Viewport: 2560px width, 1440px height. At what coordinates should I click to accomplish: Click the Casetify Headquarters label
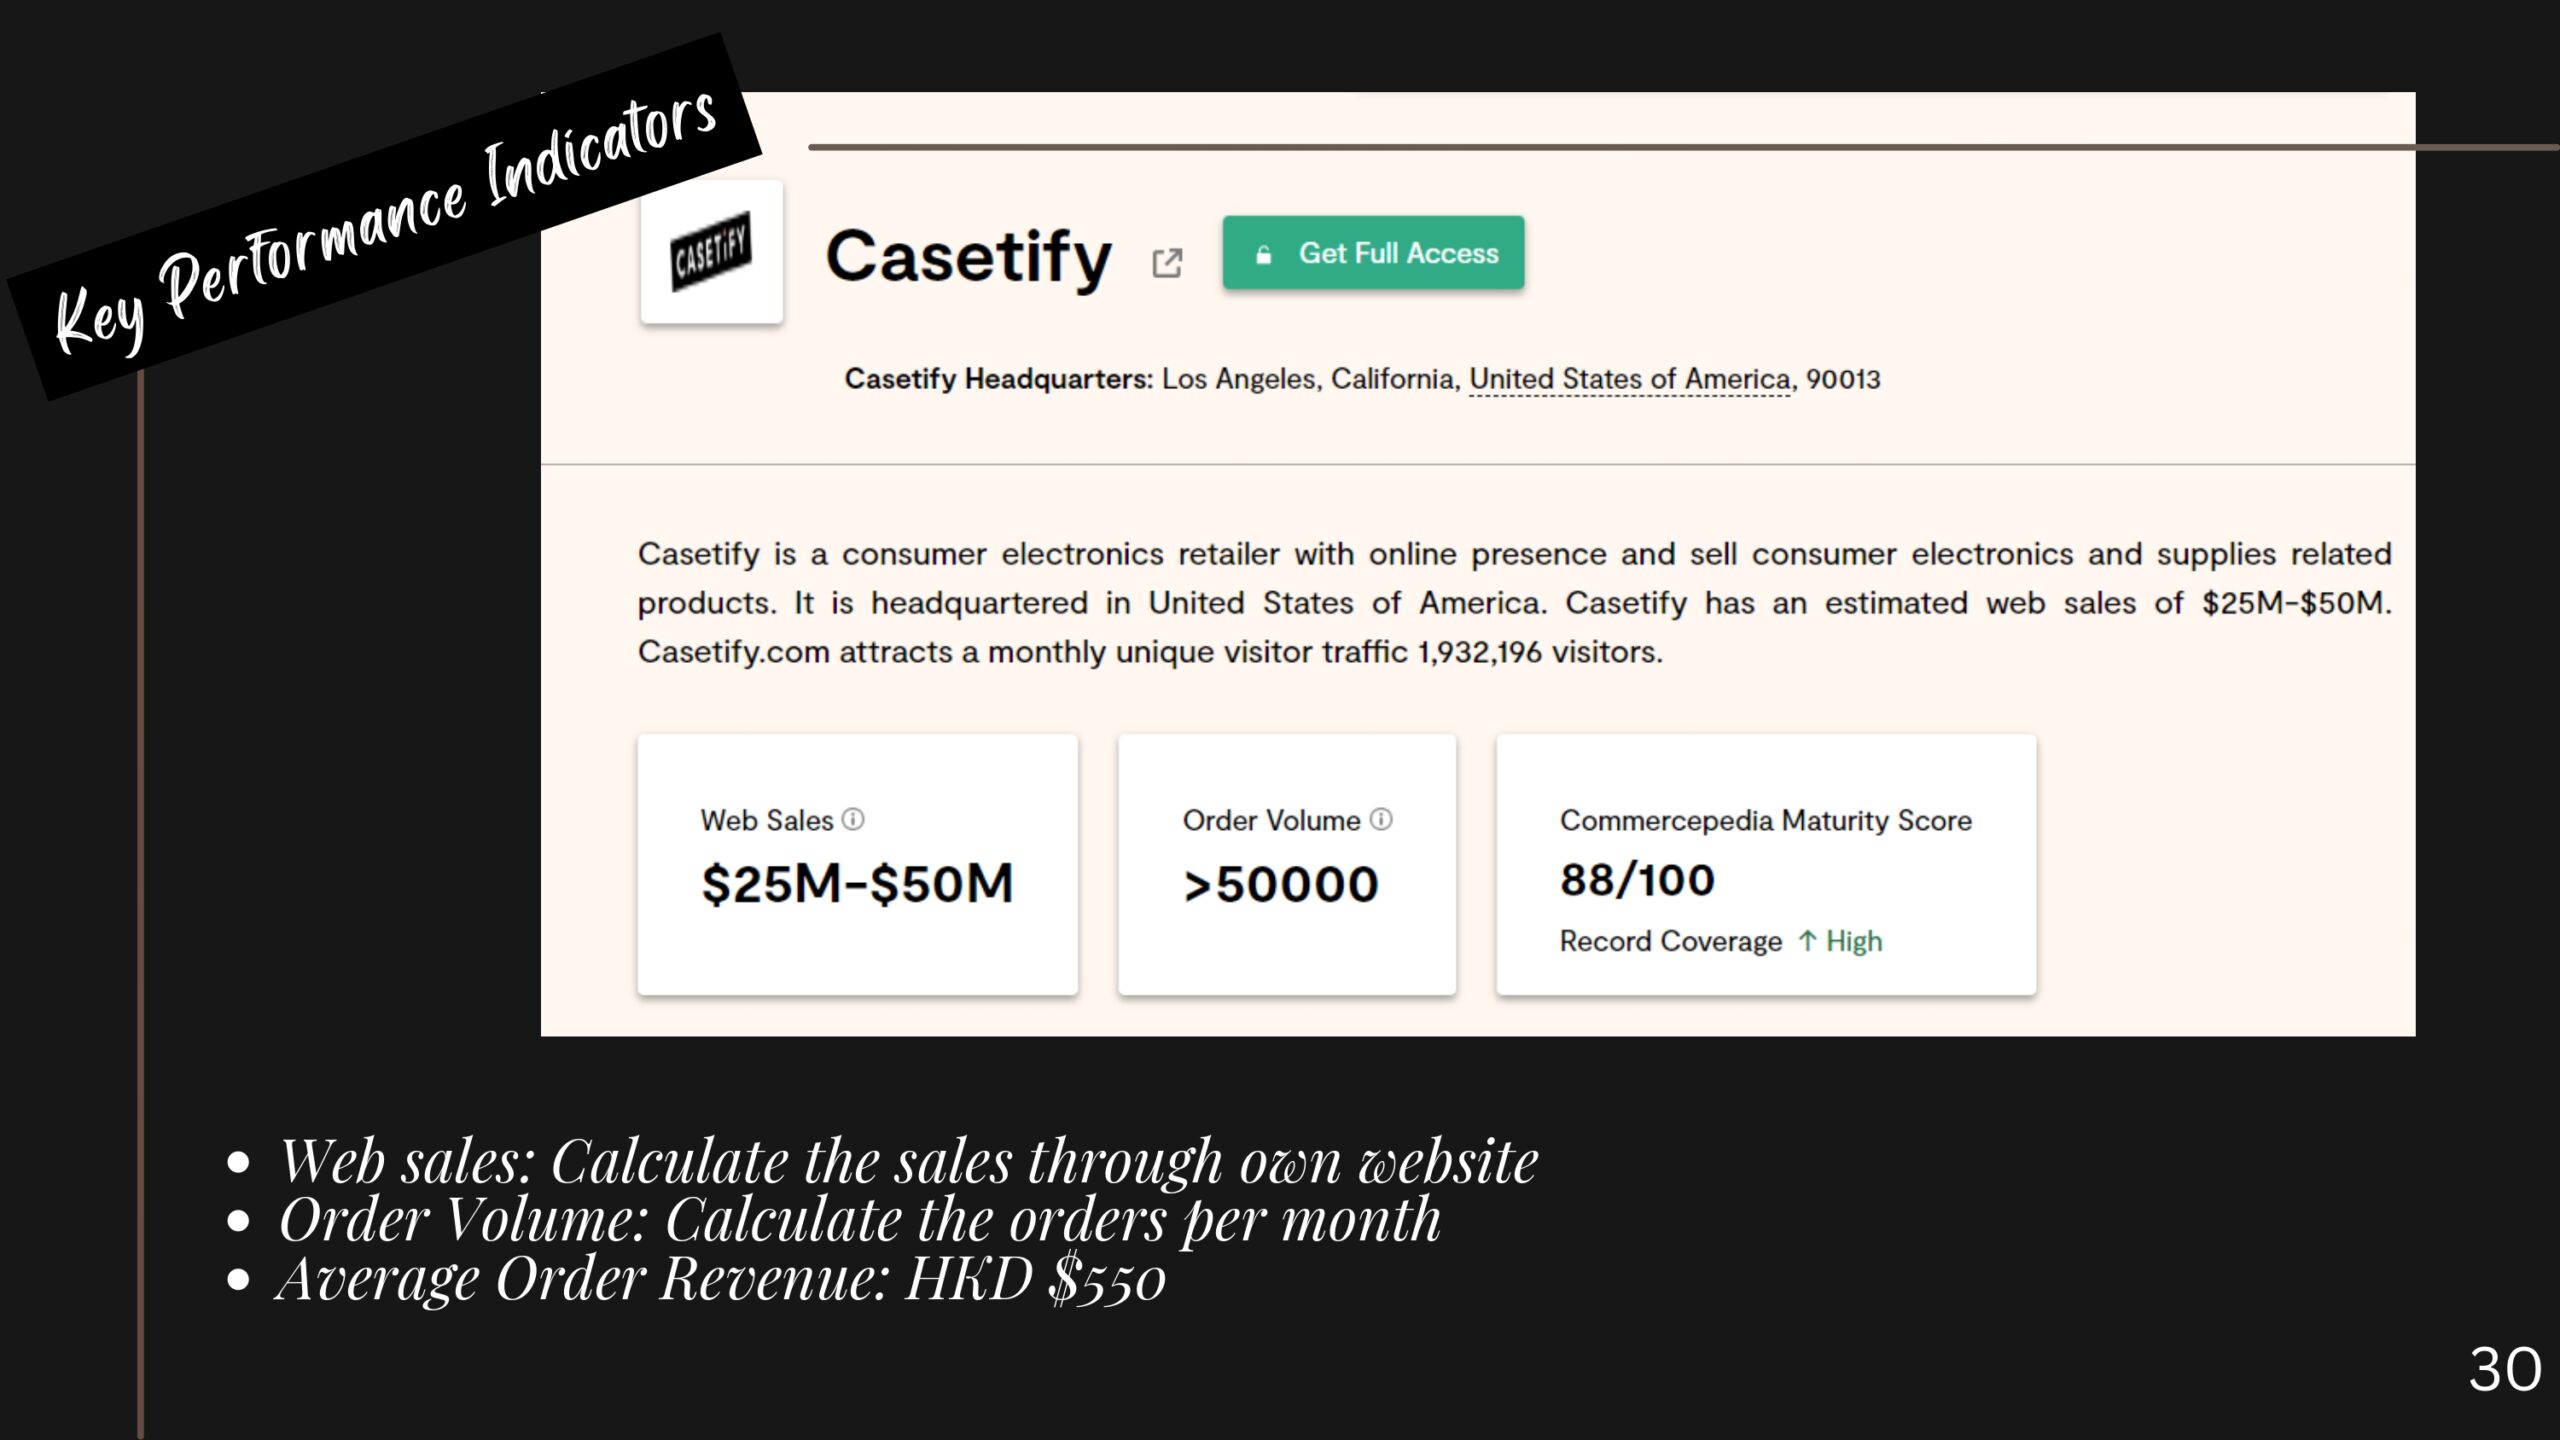(998, 379)
